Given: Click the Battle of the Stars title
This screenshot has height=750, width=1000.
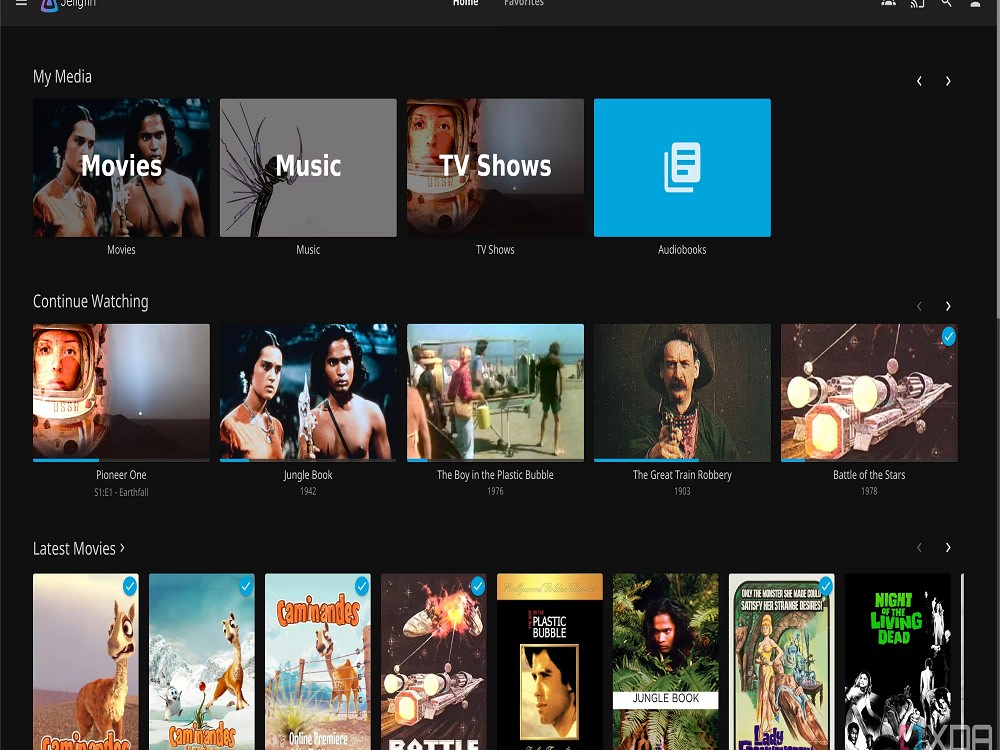Looking at the screenshot, I should coord(869,474).
